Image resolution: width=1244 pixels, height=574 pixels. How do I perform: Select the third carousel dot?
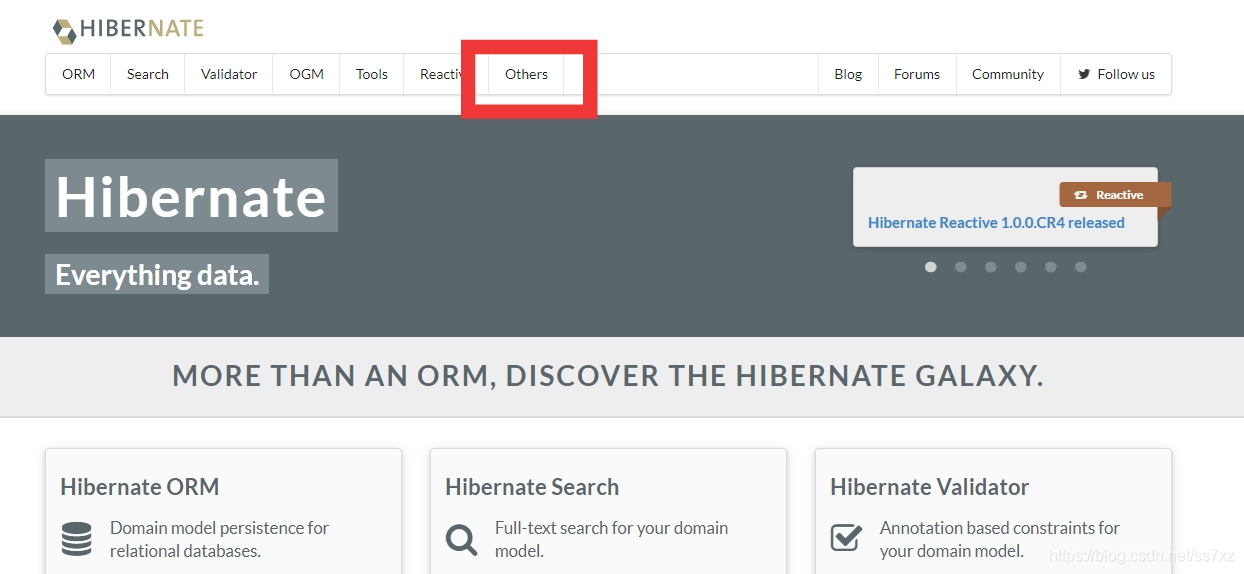[x=991, y=267]
